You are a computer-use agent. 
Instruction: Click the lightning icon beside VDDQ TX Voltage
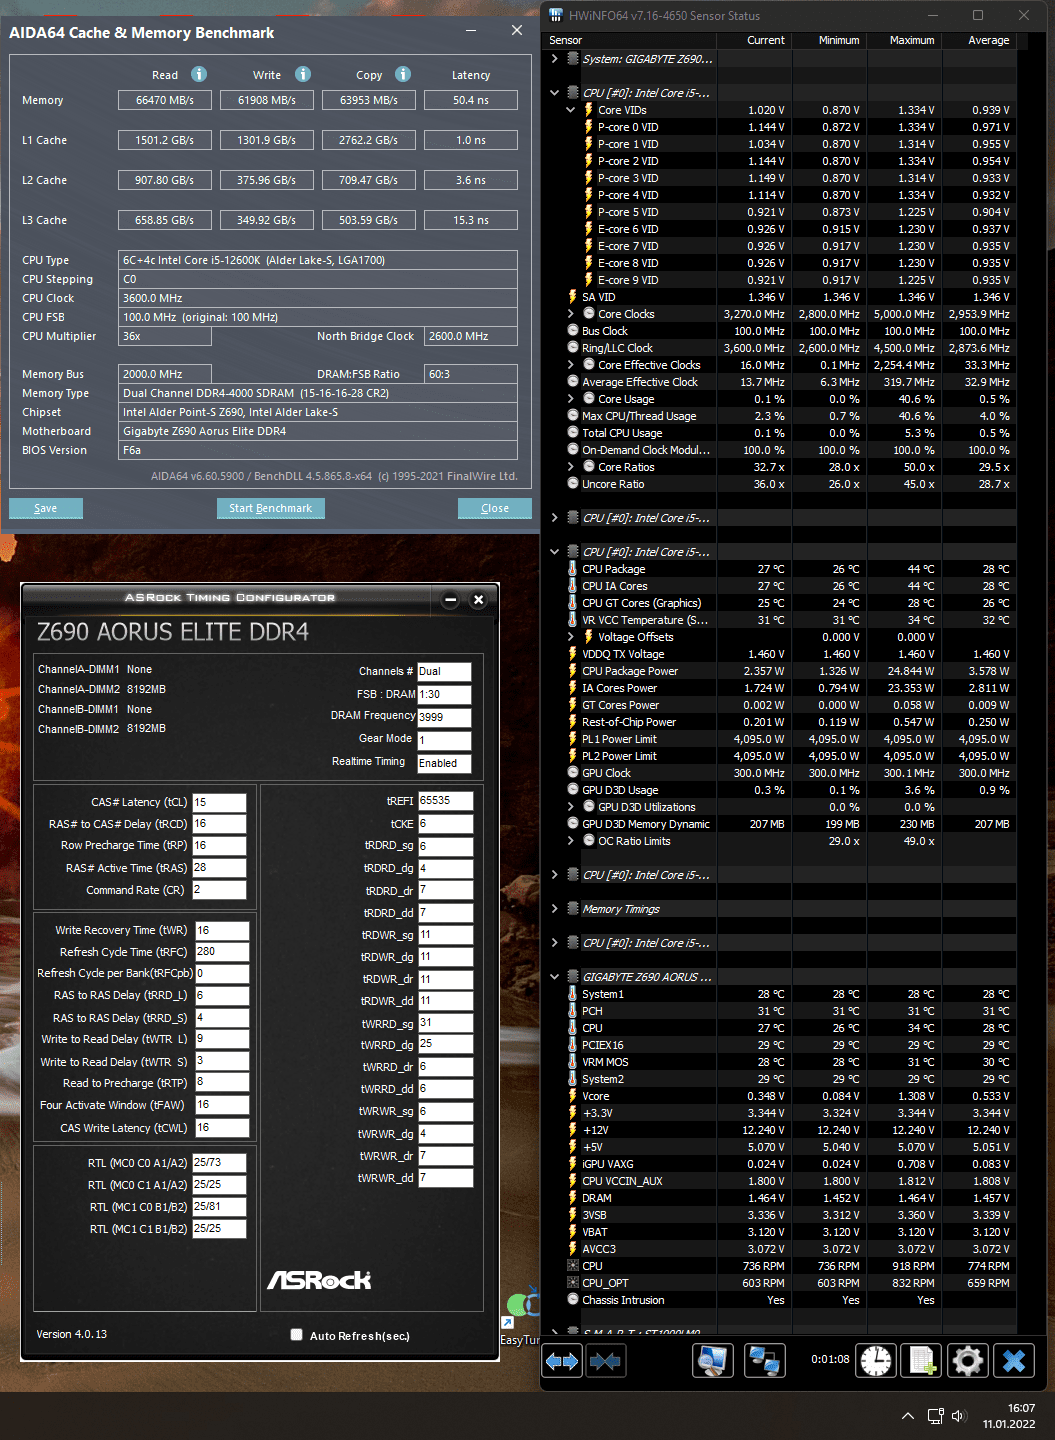[573, 654]
